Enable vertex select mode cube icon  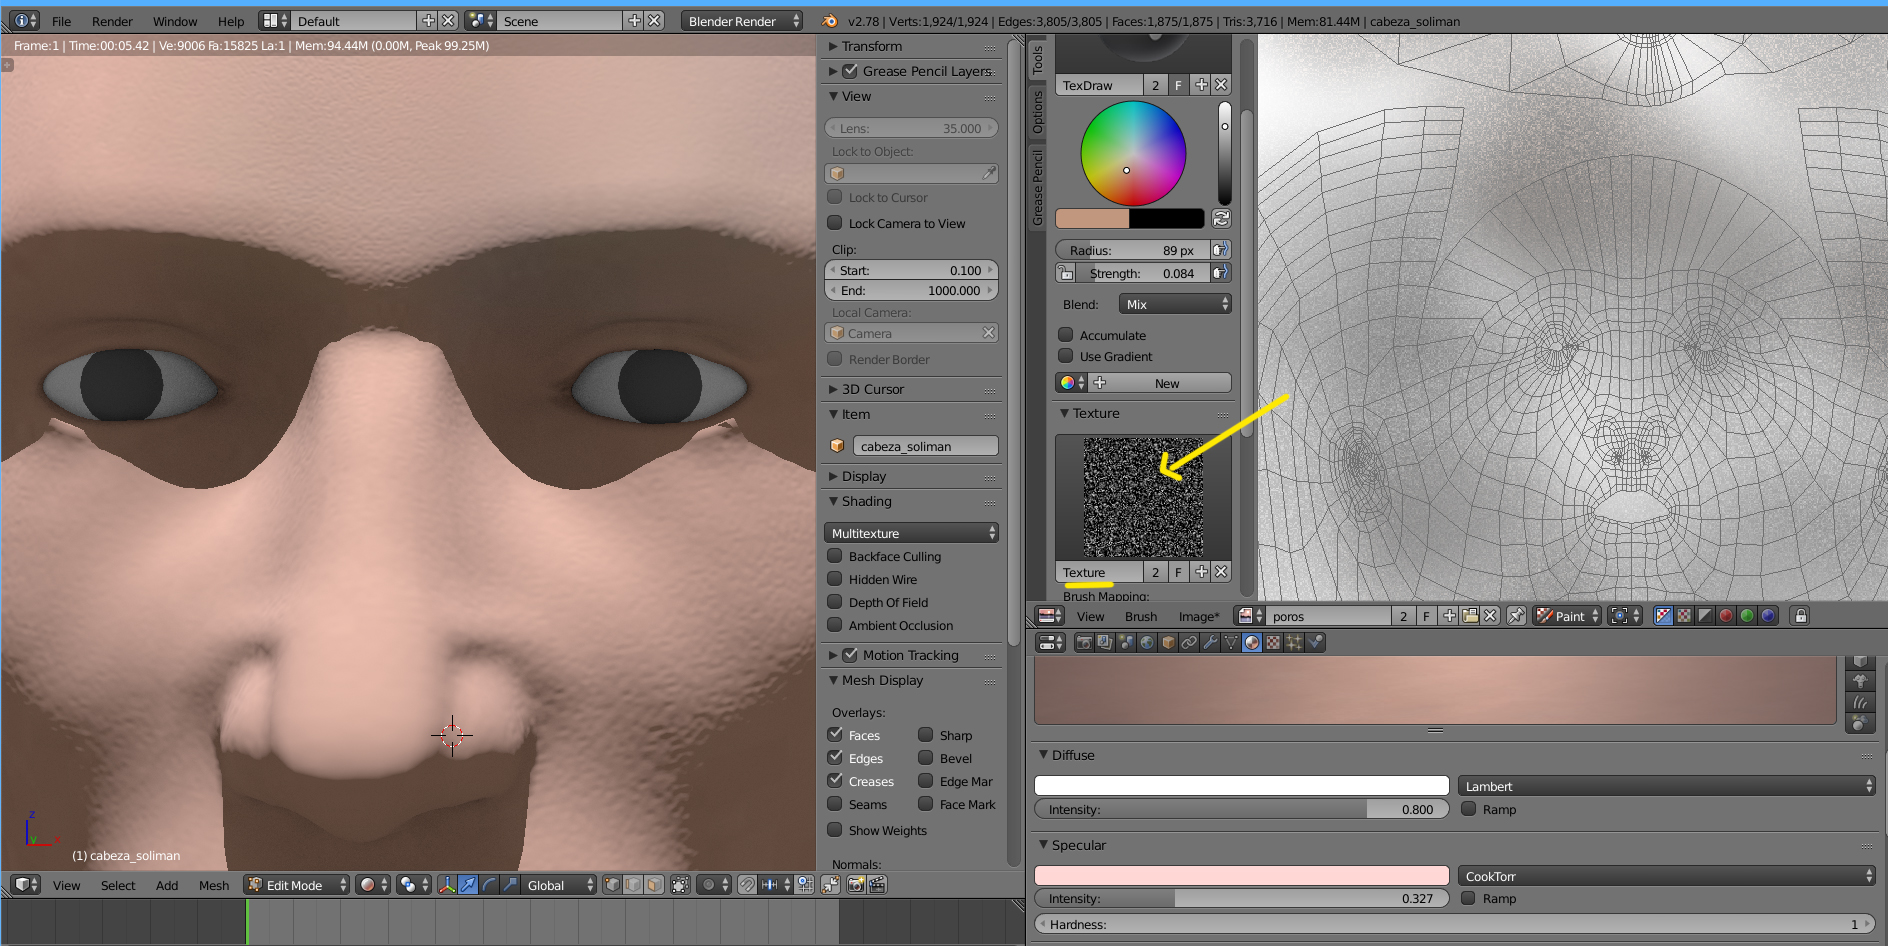coord(612,885)
